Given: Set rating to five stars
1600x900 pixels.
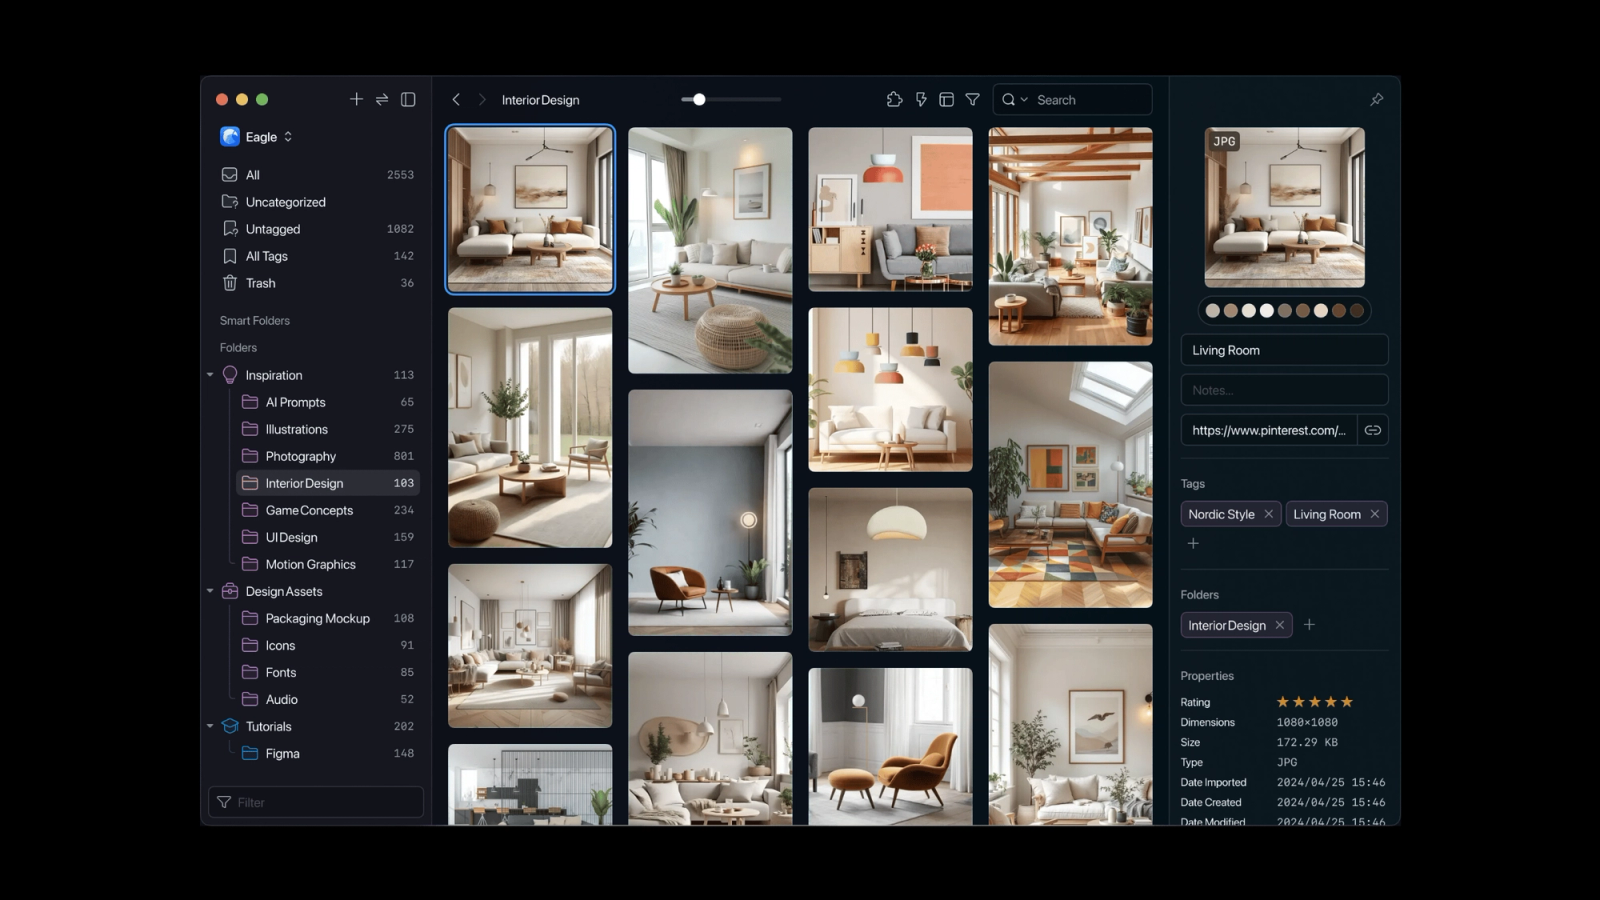Looking at the screenshot, I should (x=1347, y=702).
